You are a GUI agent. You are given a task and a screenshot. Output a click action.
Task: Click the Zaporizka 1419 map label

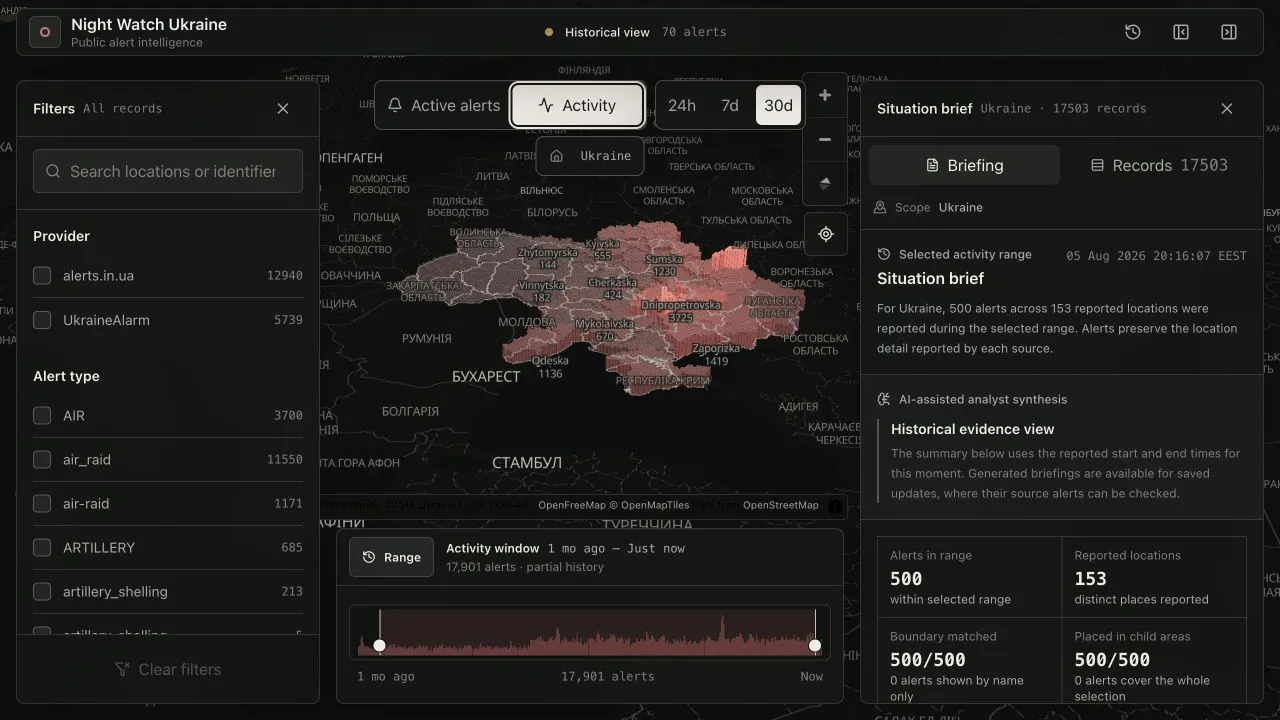(716, 354)
